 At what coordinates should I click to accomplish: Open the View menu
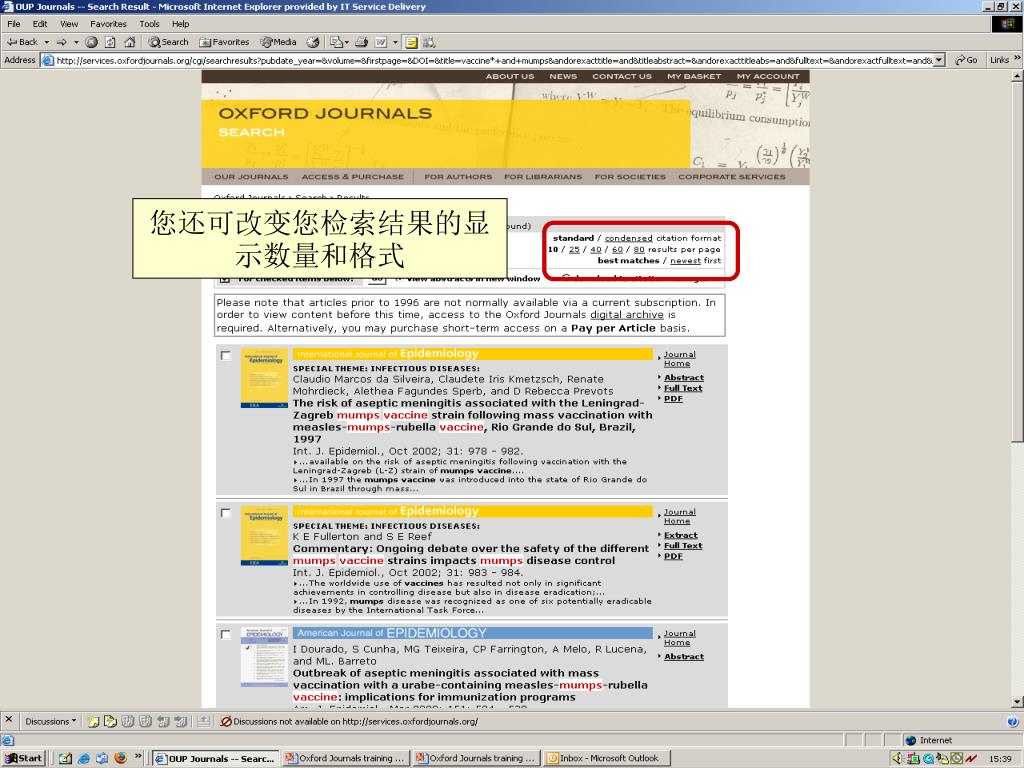click(69, 24)
